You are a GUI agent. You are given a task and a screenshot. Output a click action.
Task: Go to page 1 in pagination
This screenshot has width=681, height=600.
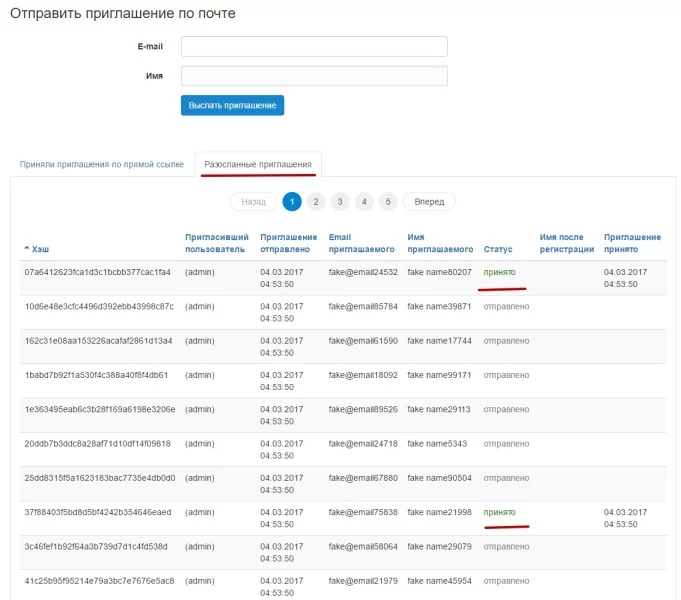pos(292,202)
